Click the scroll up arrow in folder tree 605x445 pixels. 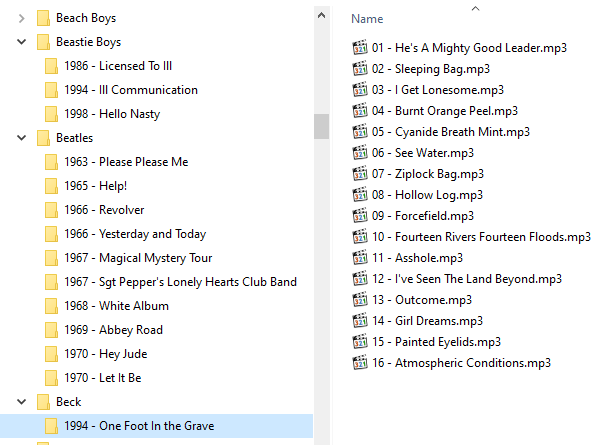pos(321,15)
